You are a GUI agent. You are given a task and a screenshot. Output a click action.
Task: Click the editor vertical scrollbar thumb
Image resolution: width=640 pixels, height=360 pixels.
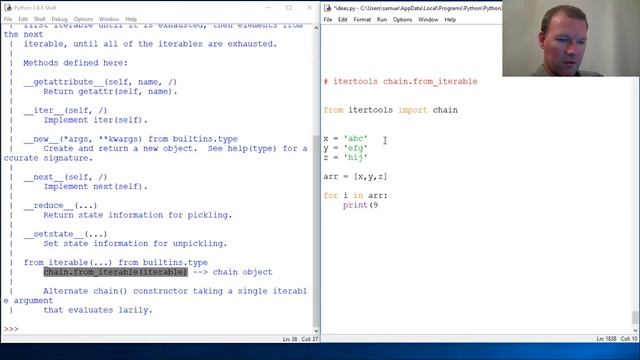click(x=635, y=317)
